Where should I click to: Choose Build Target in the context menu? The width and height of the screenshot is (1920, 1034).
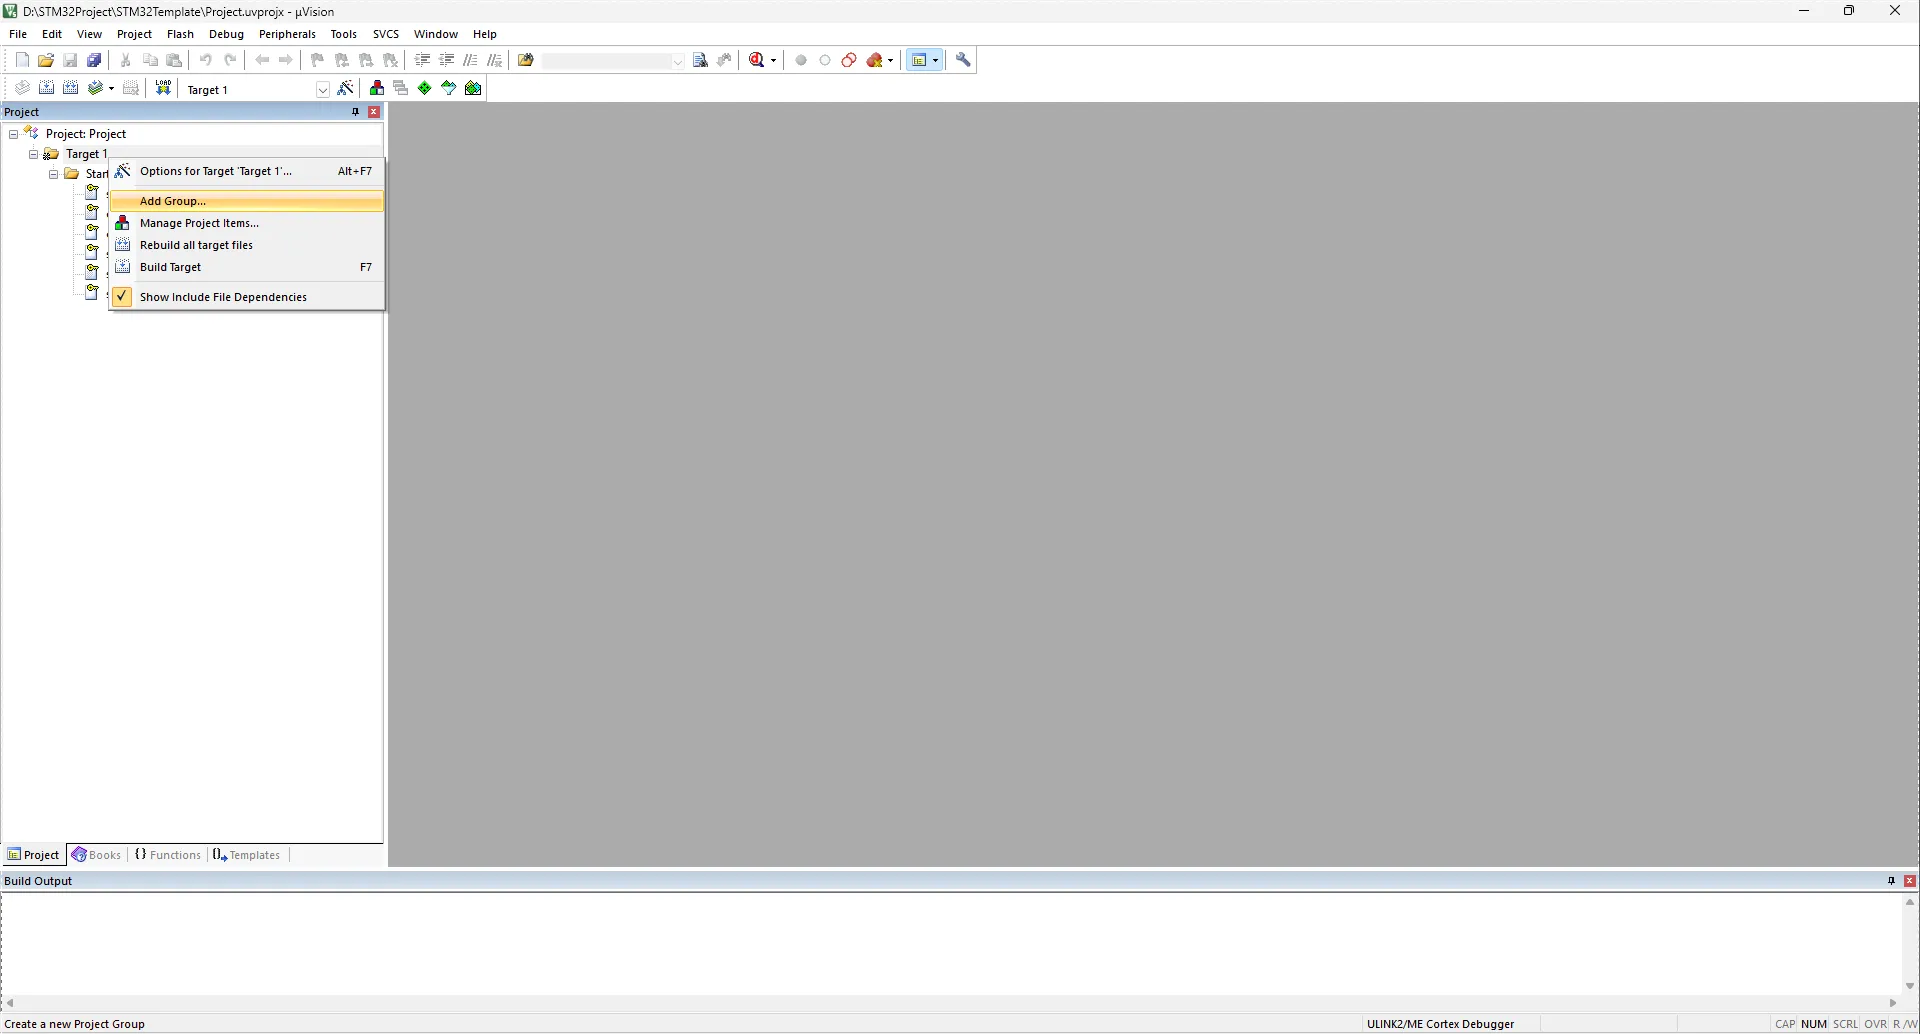247,267
